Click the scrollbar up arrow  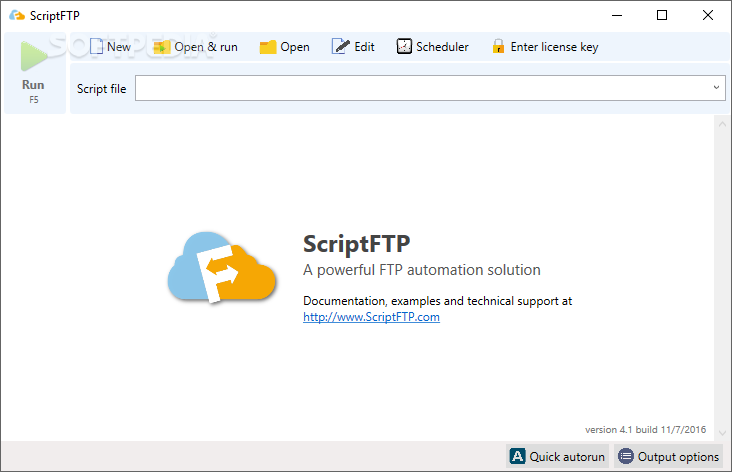click(x=722, y=124)
